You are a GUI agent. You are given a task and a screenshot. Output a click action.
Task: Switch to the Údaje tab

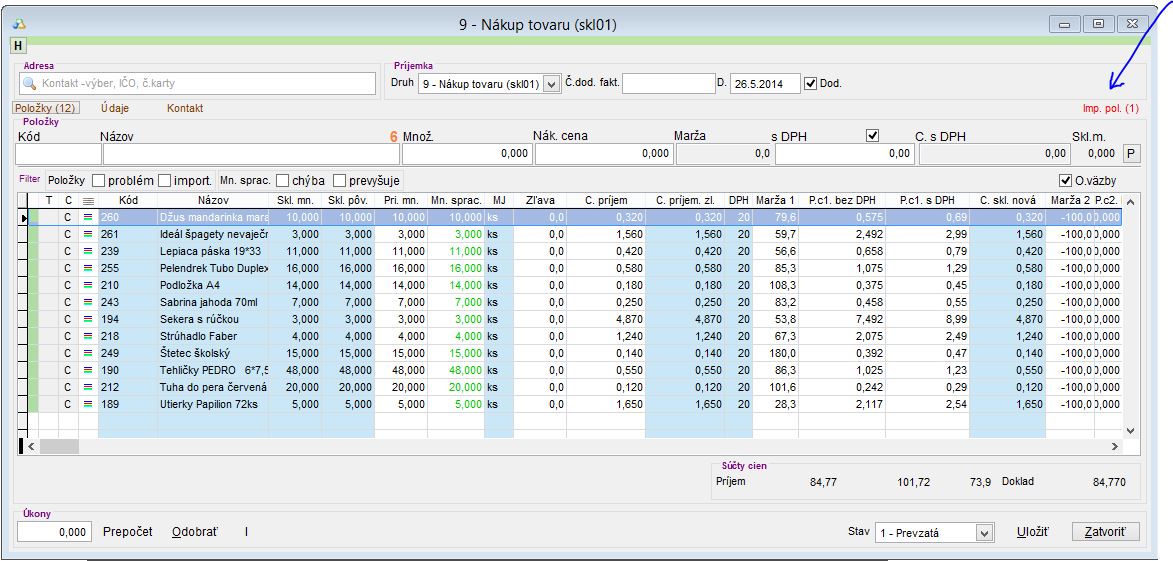114,107
